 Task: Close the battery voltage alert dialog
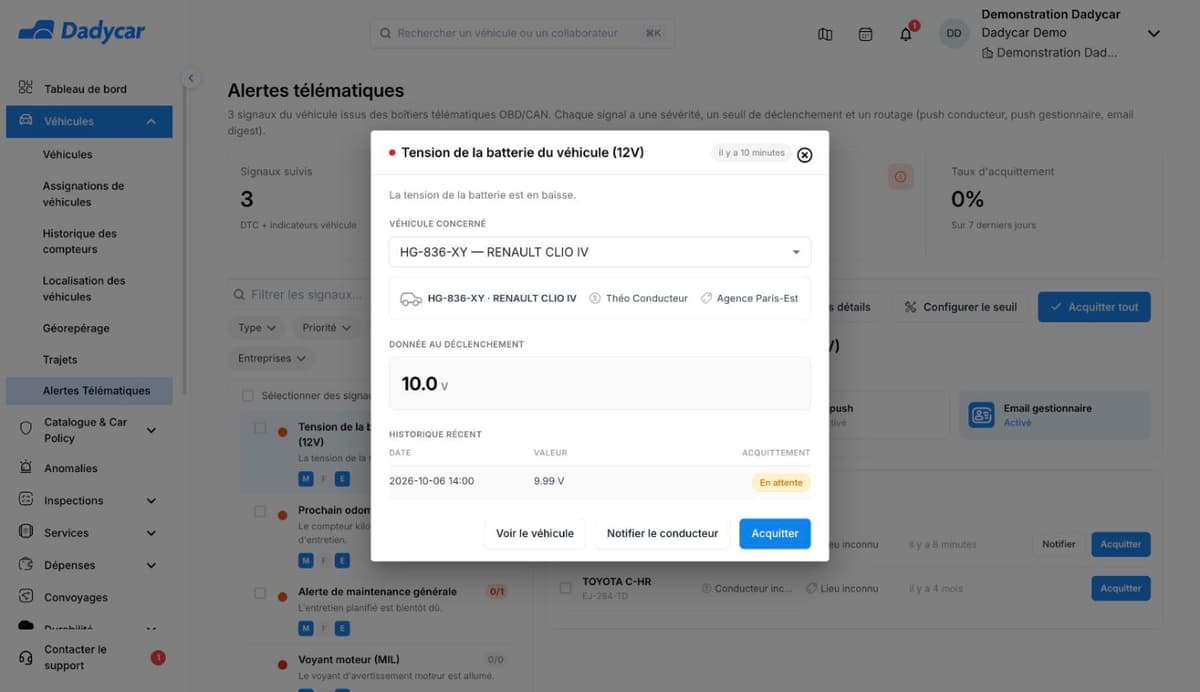point(805,155)
